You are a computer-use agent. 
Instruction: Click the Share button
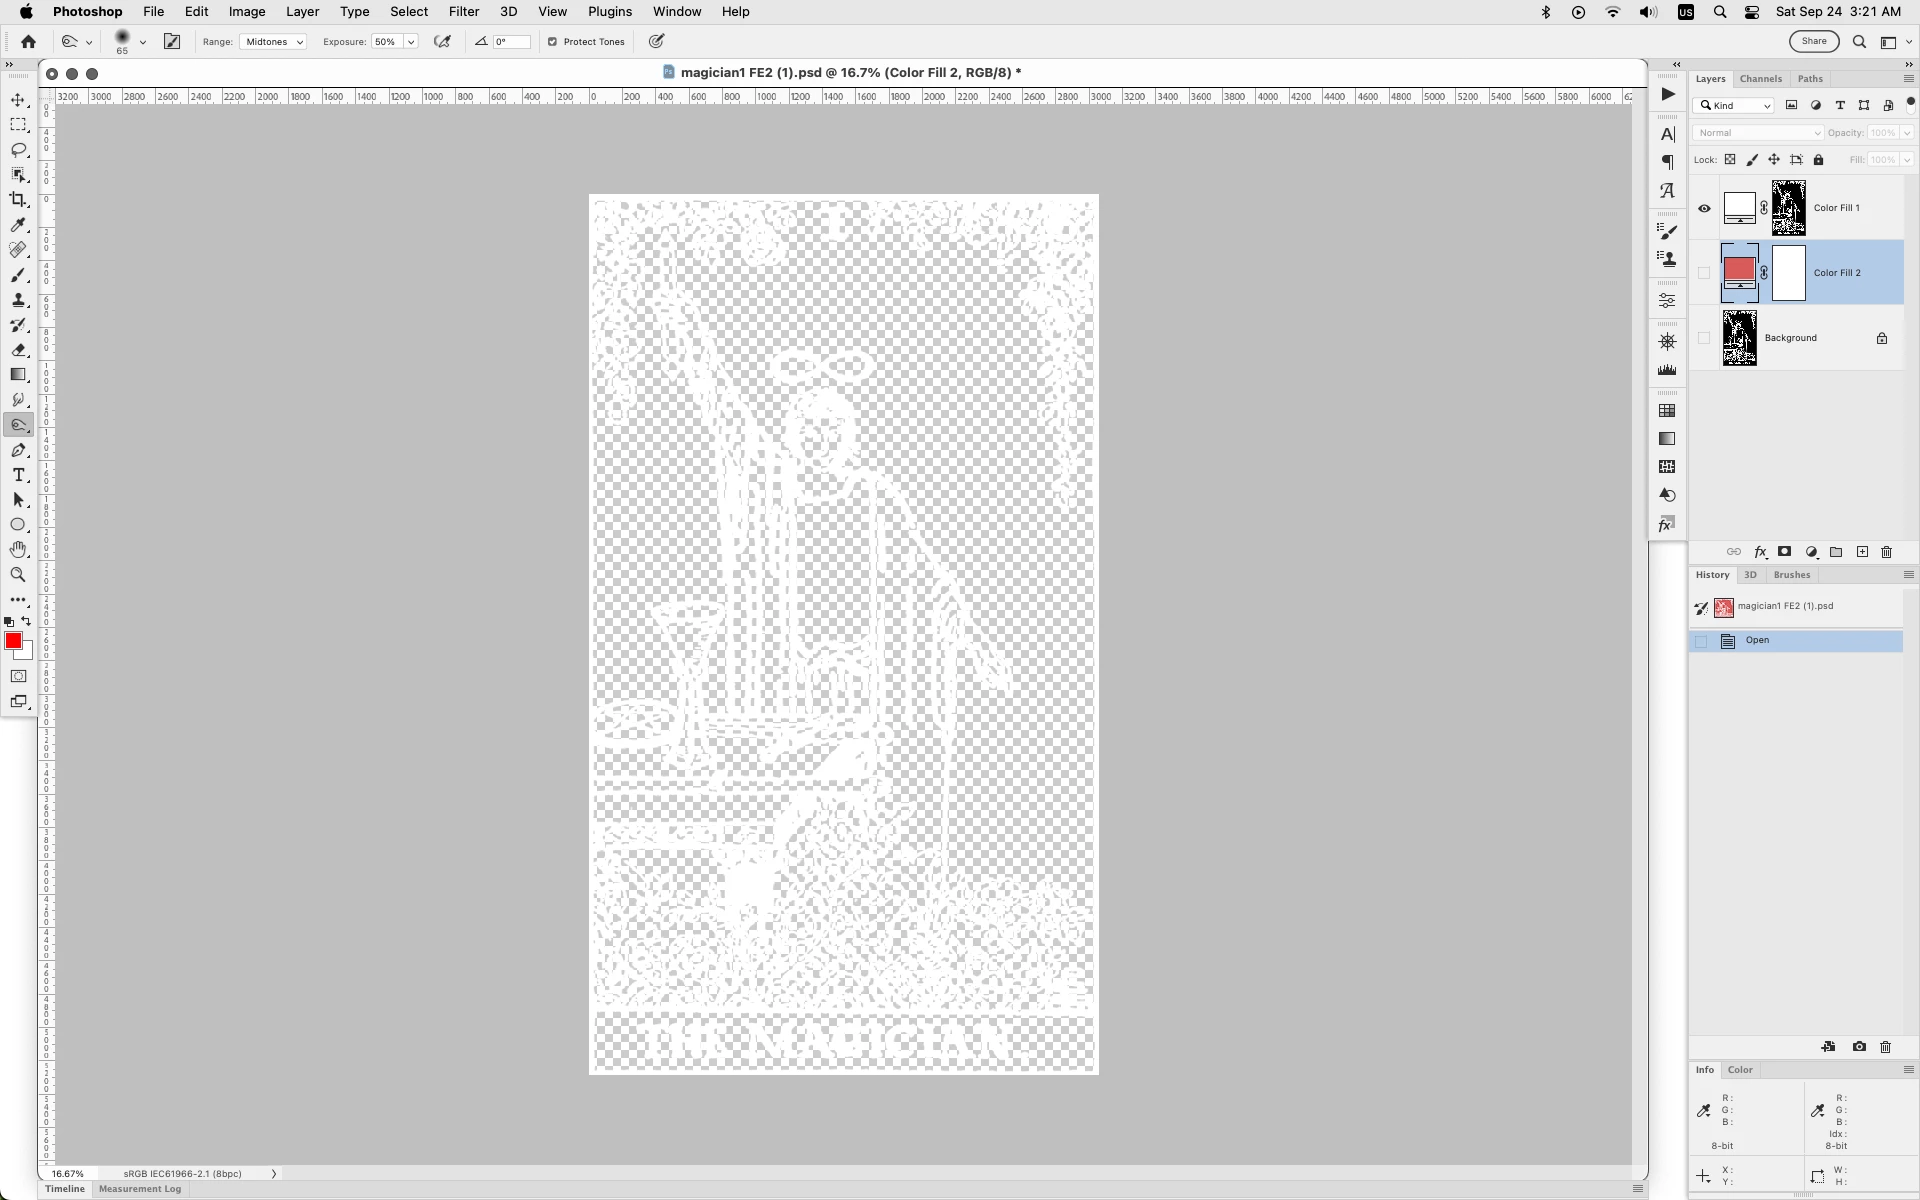[x=1813, y=41]
